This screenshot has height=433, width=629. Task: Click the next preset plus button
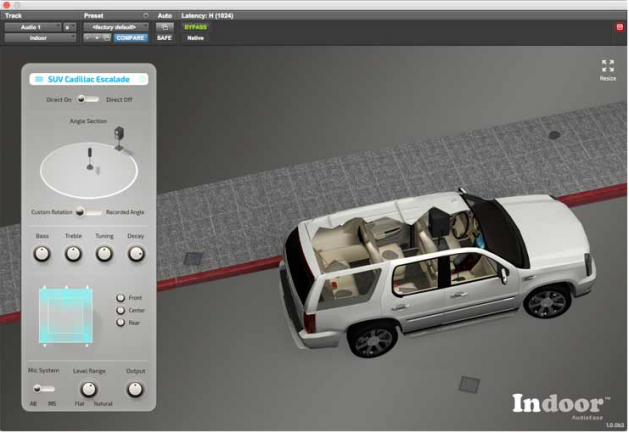point(97,38)
